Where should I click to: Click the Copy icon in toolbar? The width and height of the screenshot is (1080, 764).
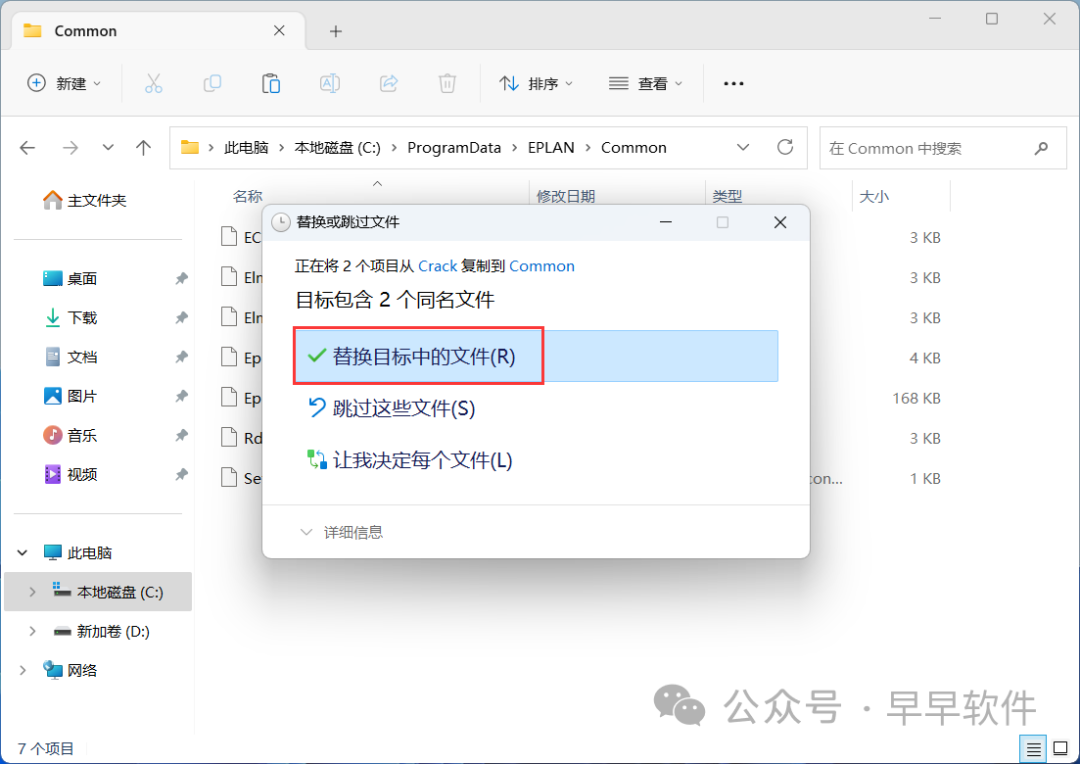pos(212,84)
